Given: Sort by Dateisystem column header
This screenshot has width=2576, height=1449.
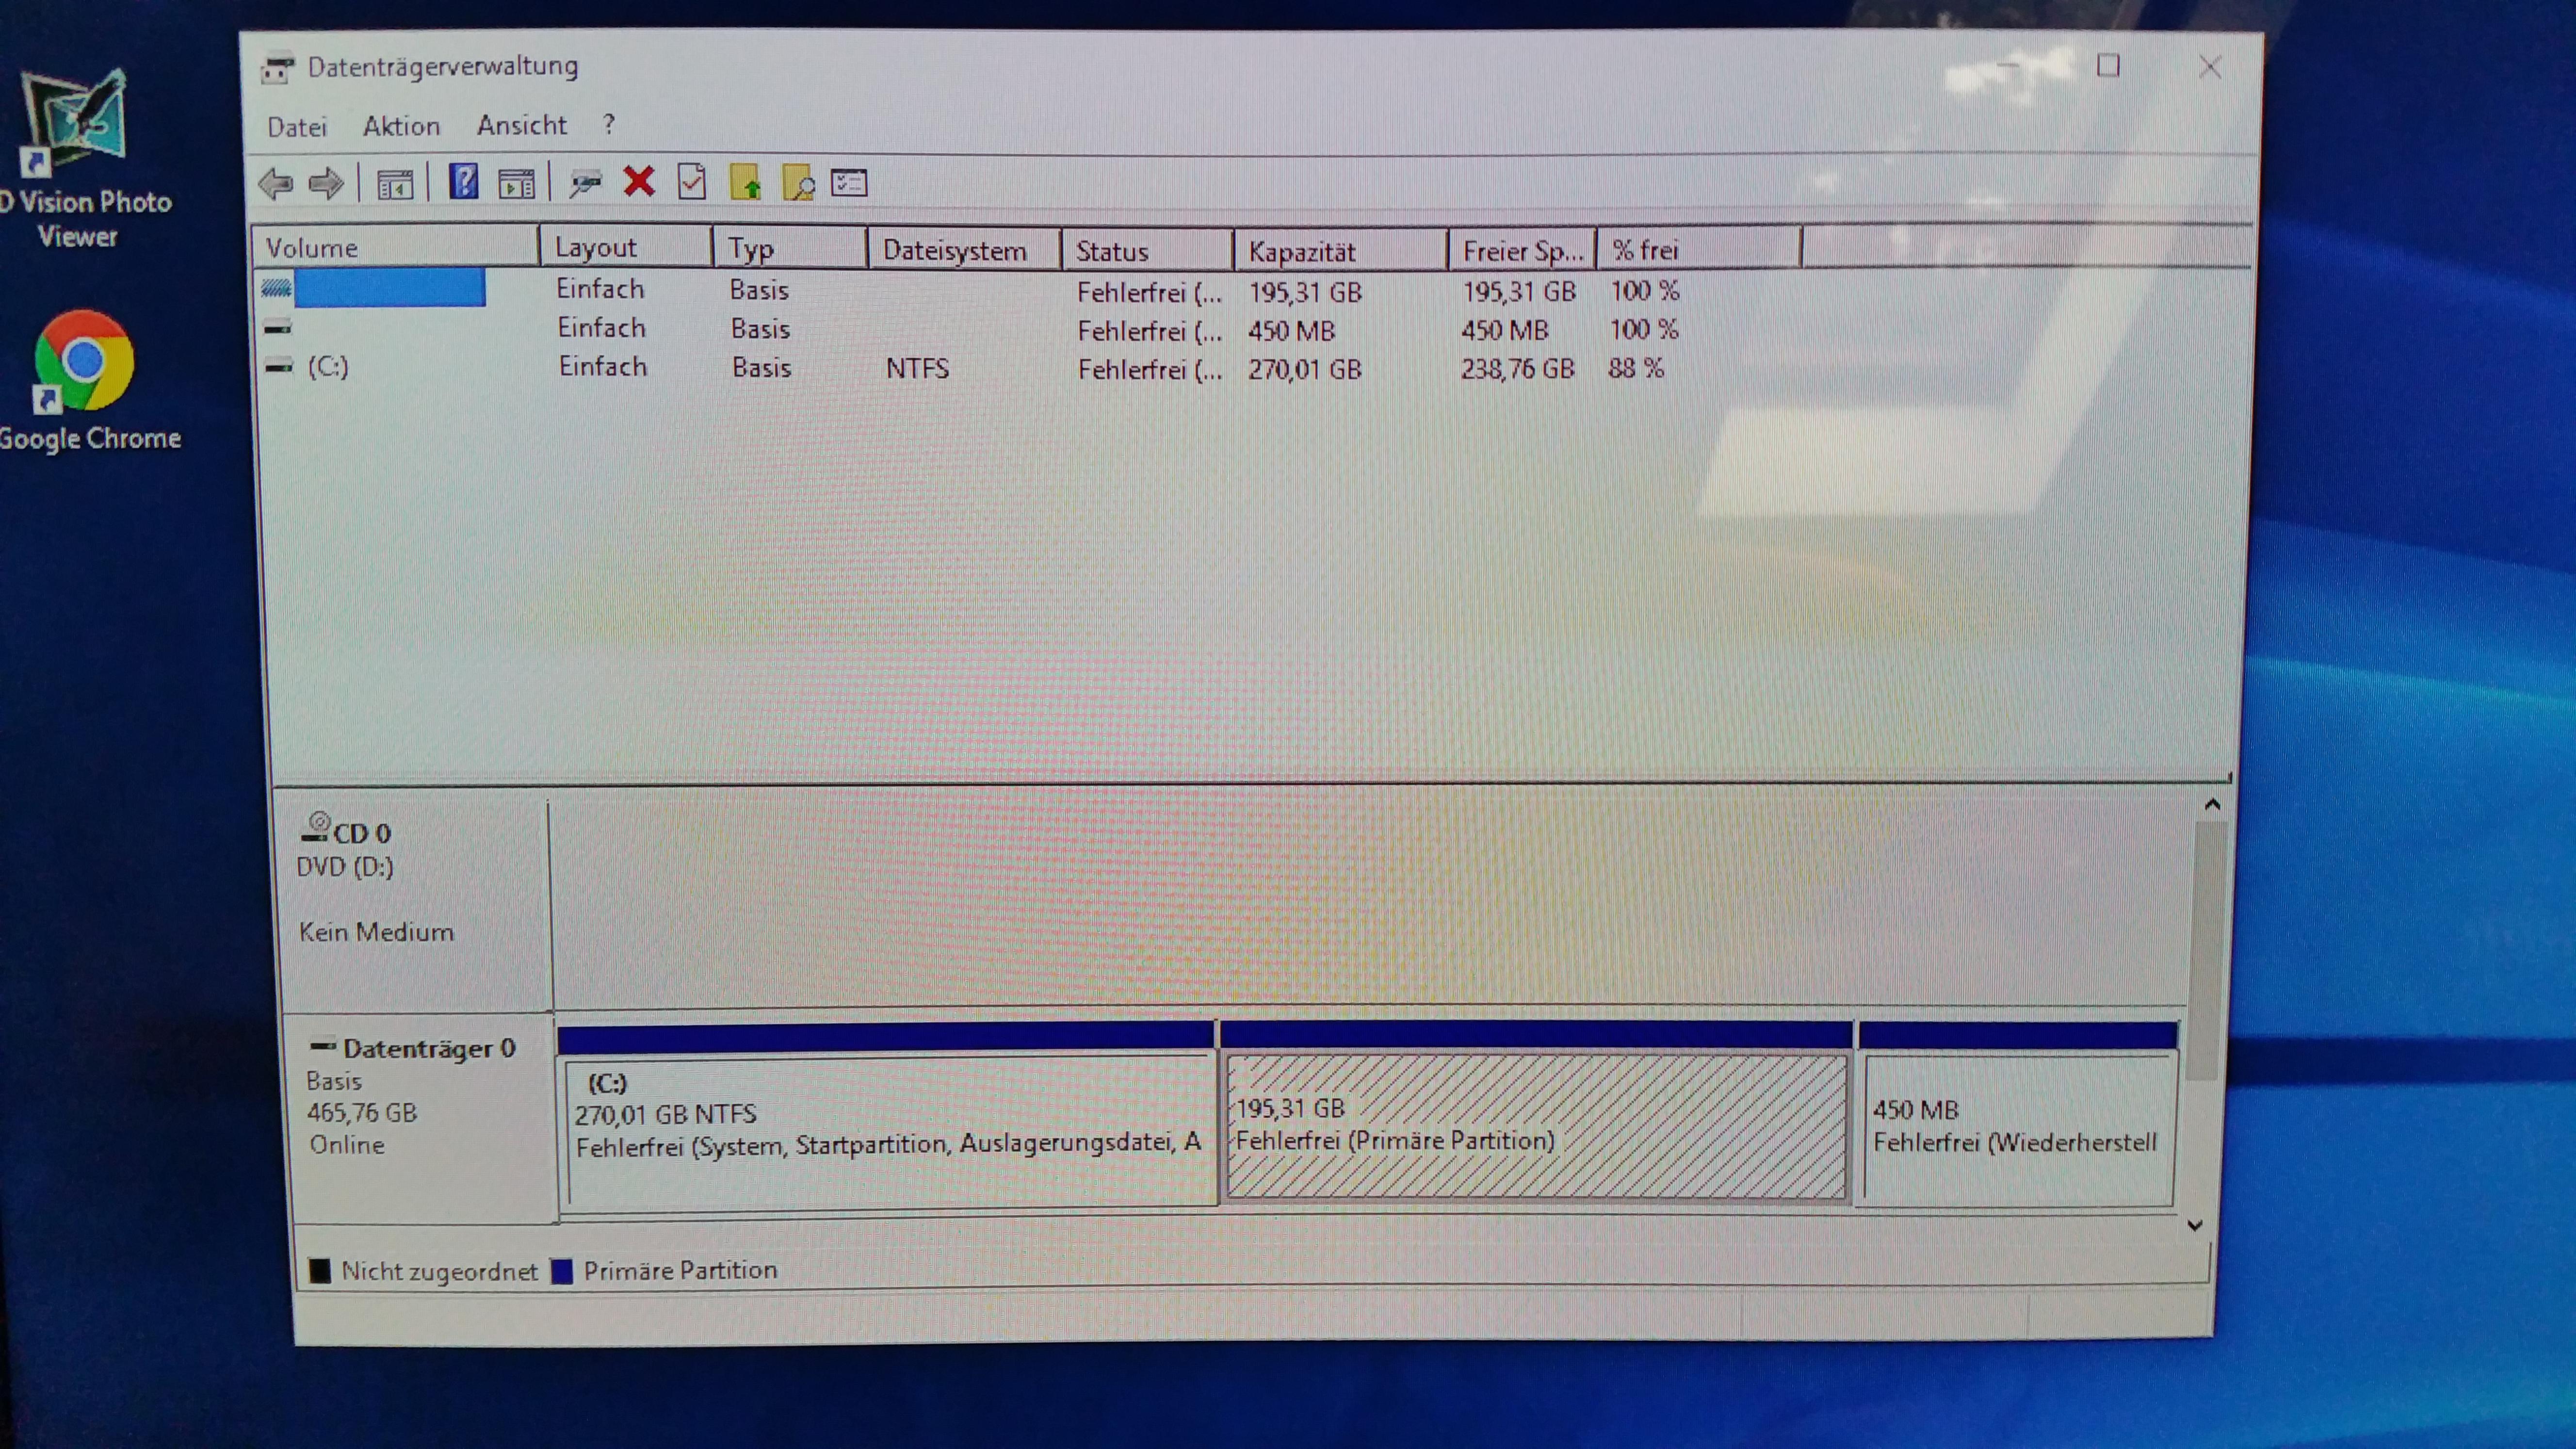Looking at the screenshot, I should pyautogui.click(x=954, y=250).
